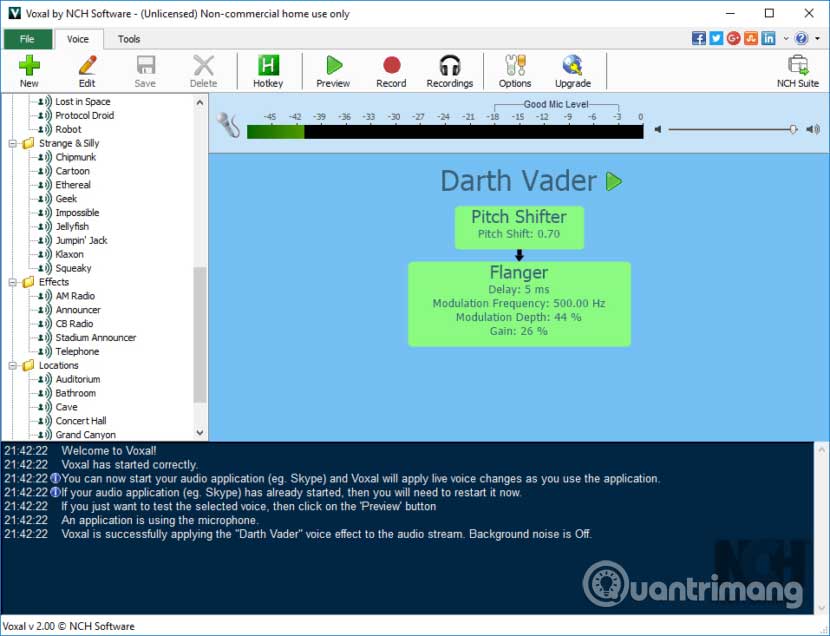Switch to the File tab

[x=27, y=39]
